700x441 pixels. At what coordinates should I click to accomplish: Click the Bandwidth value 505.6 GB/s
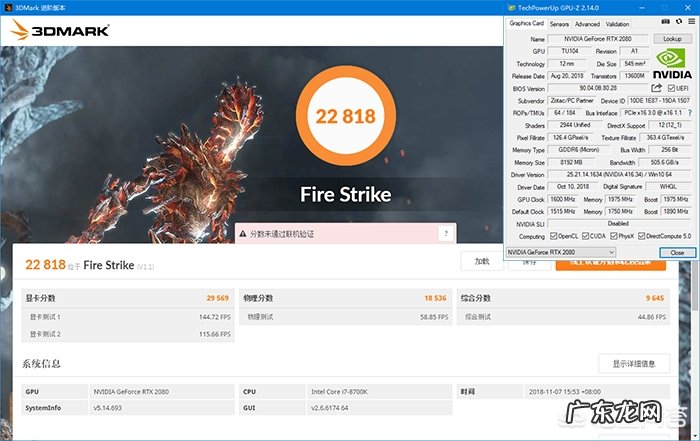664,162
